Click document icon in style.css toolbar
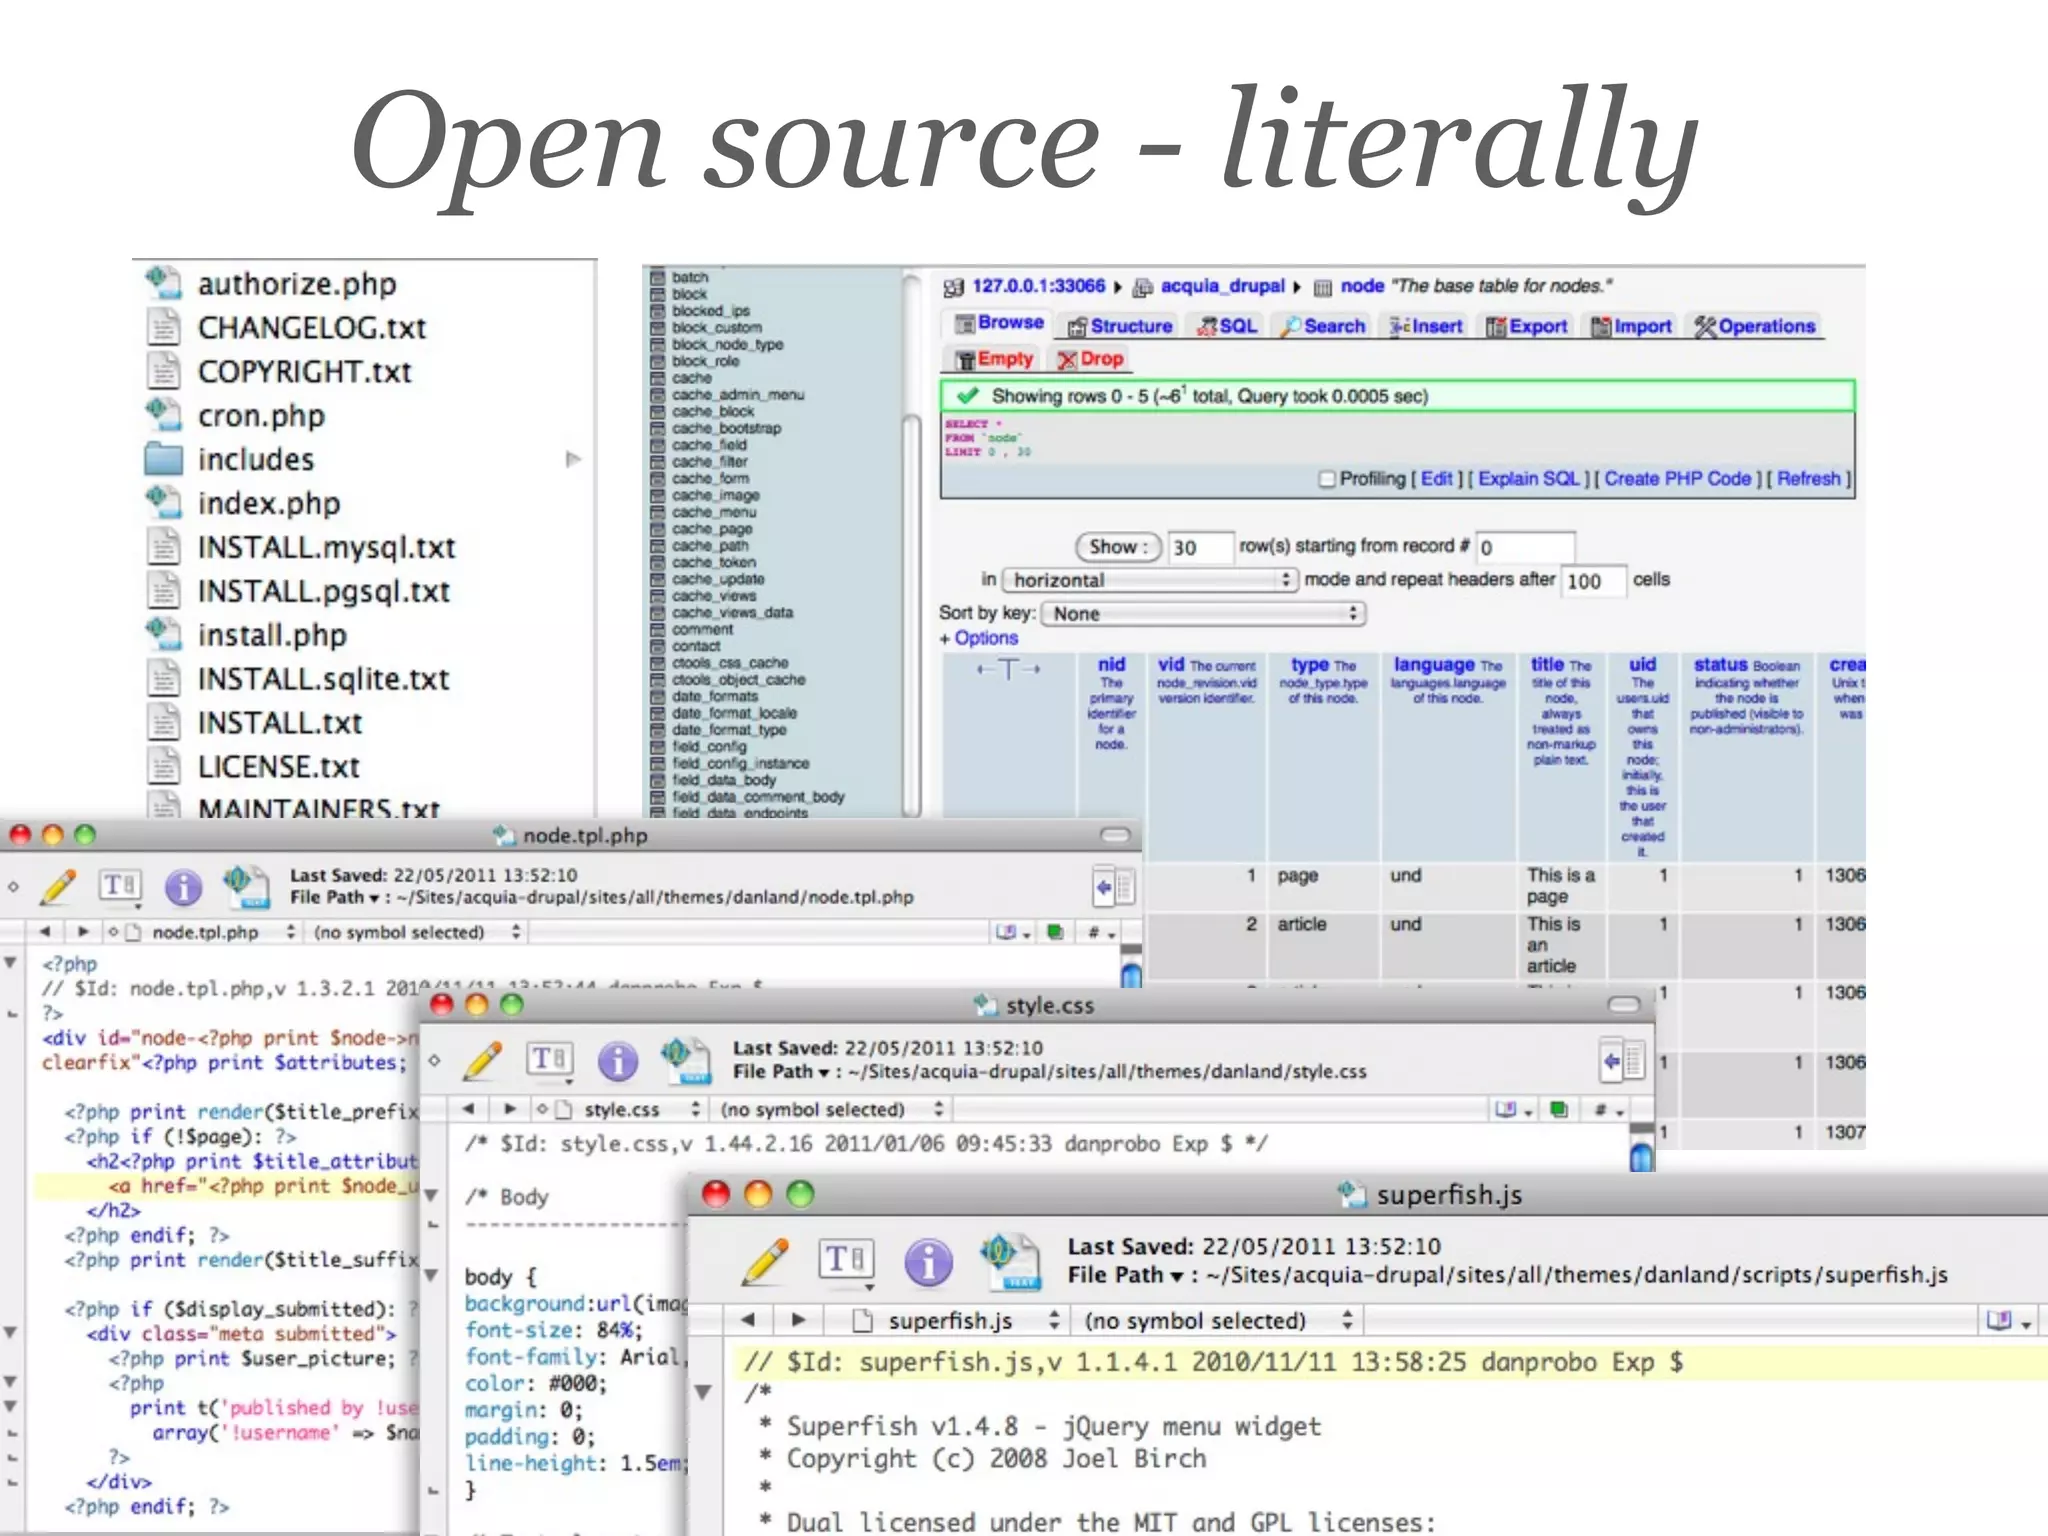This screenshot has height=1536, width=2048. [686, 1061]
